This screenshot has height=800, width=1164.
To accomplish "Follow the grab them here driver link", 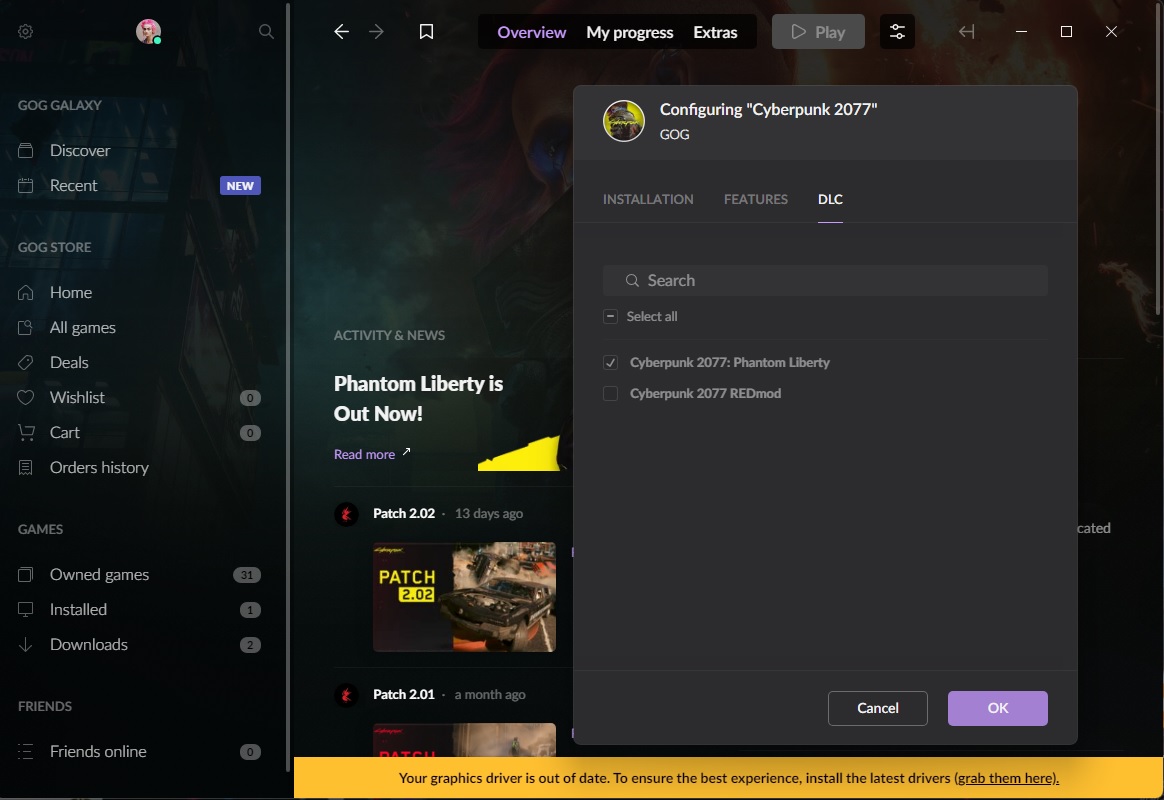I will pos(1006,778).
